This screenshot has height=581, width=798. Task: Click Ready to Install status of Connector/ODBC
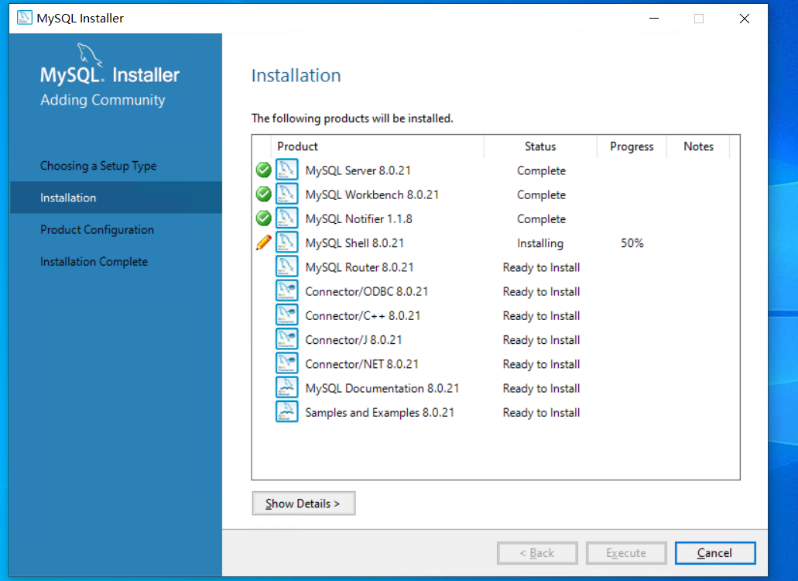pyautogui.click(x=541, y=292)
